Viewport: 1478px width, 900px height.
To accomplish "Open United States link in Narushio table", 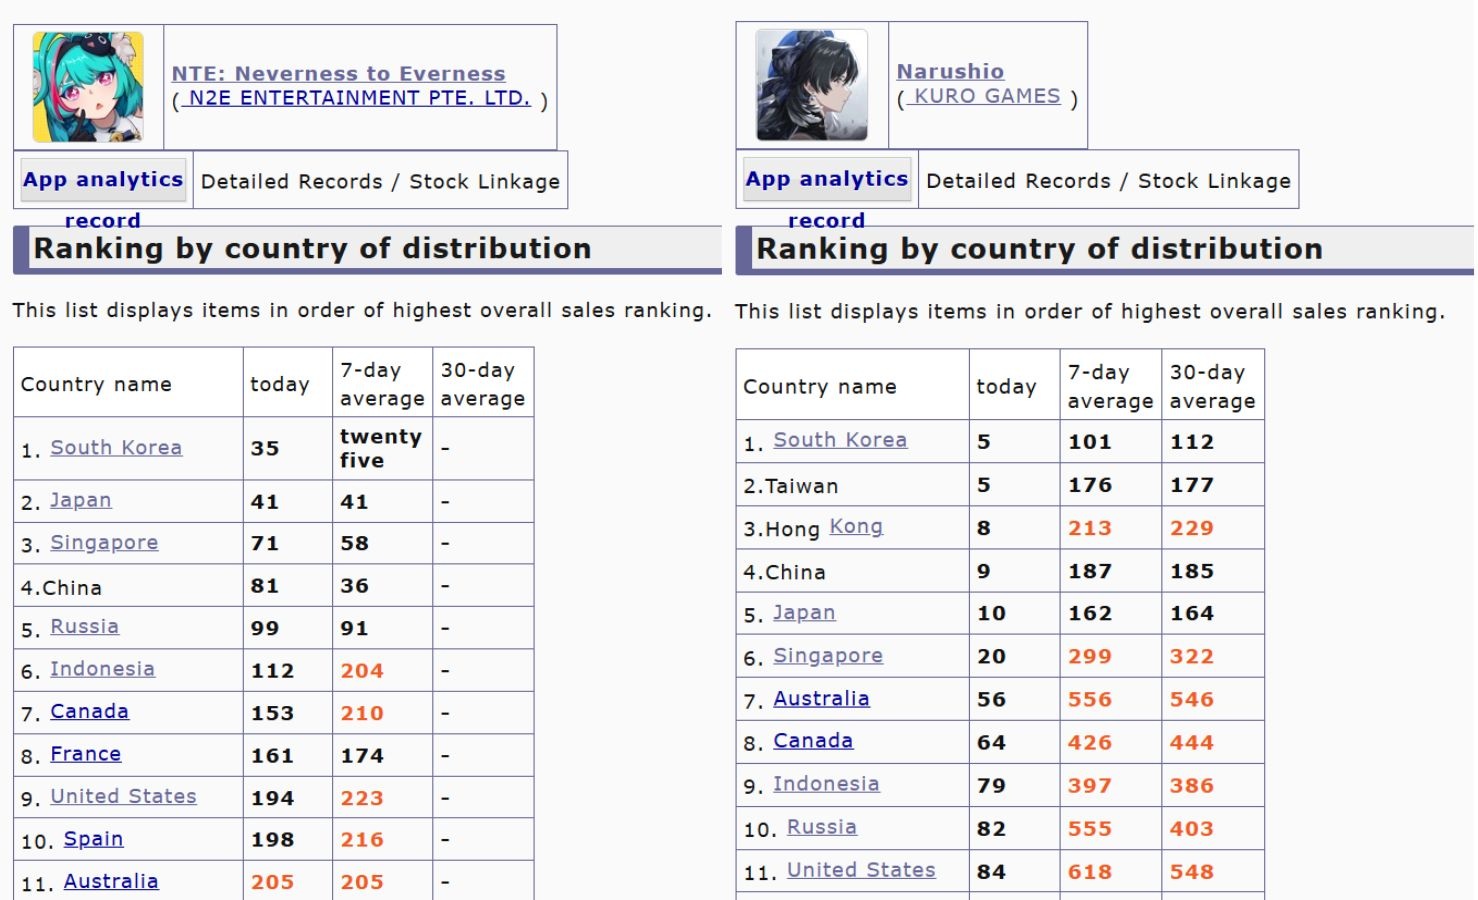I will pyautogui.click(x=861, y=870).
